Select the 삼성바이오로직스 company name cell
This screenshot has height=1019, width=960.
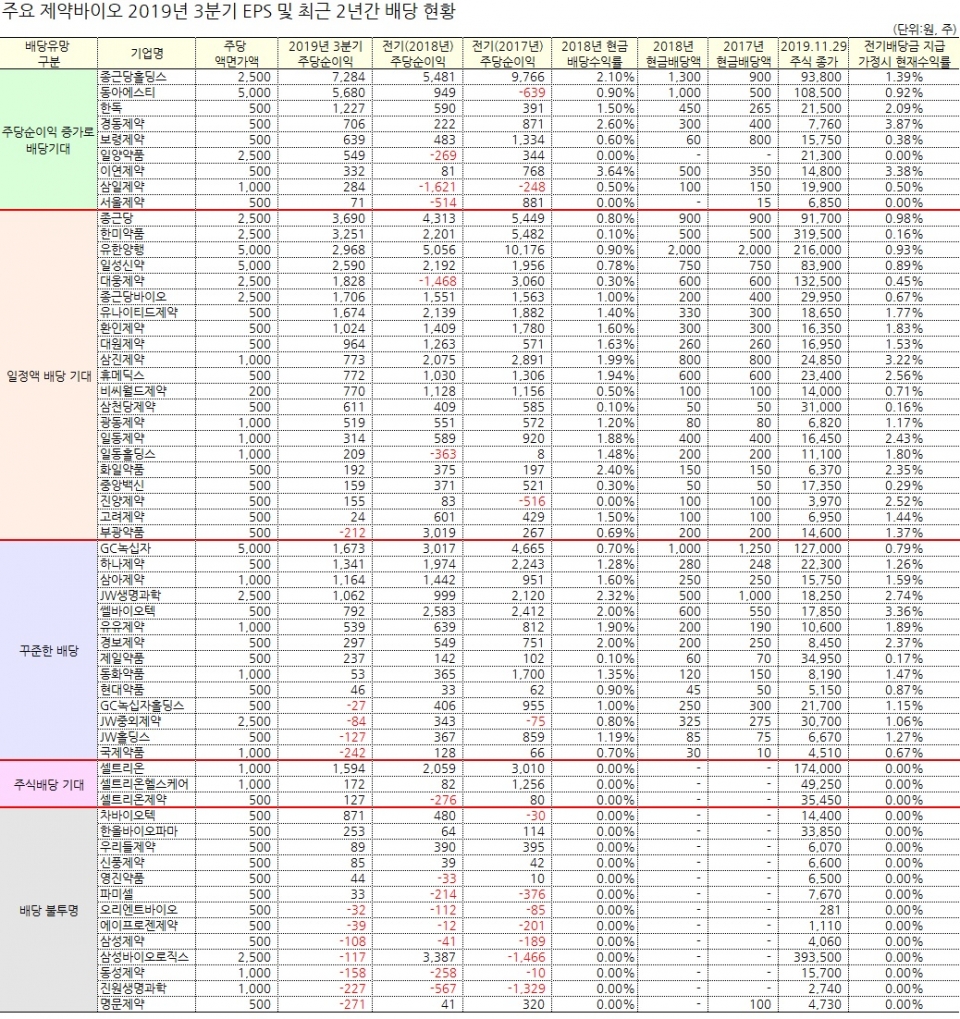[145, 956]
